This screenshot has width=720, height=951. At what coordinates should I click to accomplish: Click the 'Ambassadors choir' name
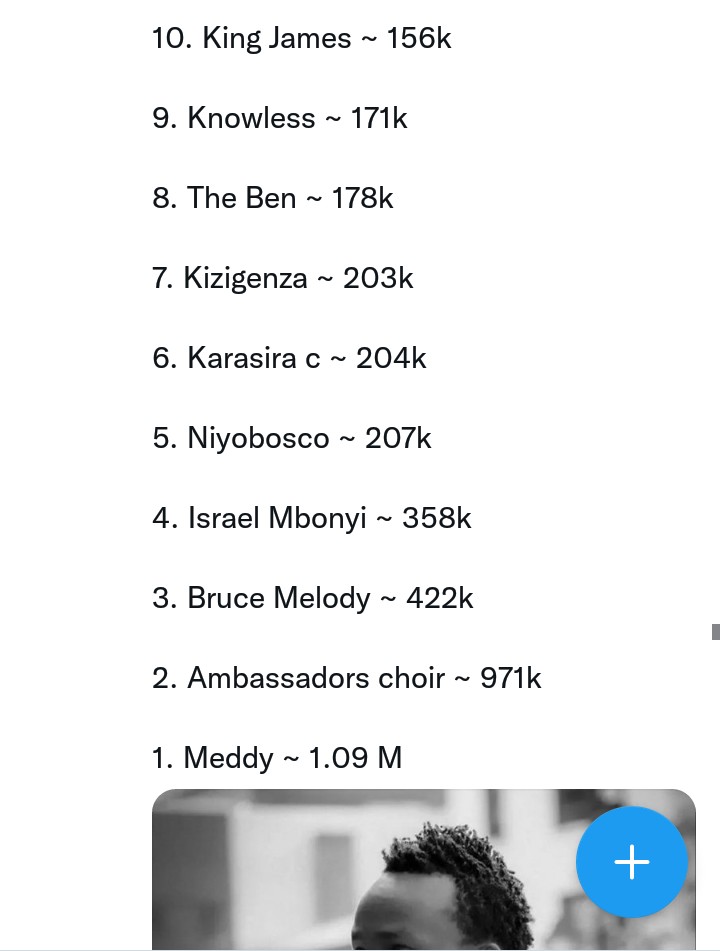click(x=316, y=678)
